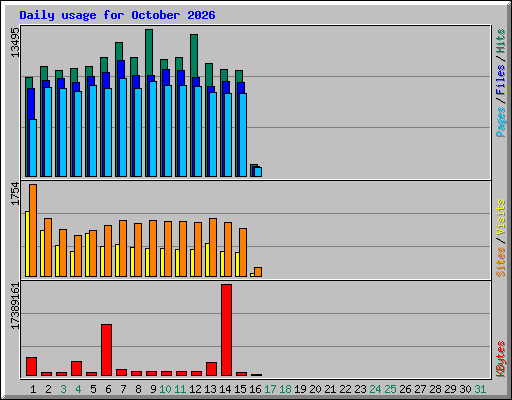Screen dimensions: 512x400
Task: Click the red KBytes bar for day 4
Action: point(76,368)
